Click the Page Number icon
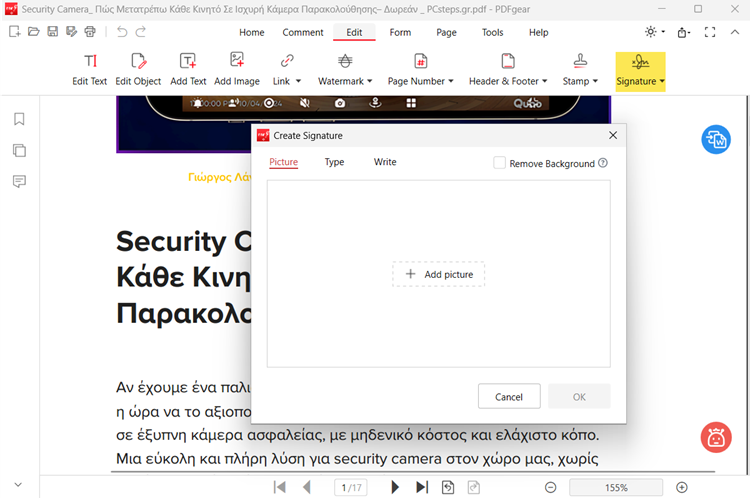750x498 pixels. pyautogui.click(x=420, y=61)
